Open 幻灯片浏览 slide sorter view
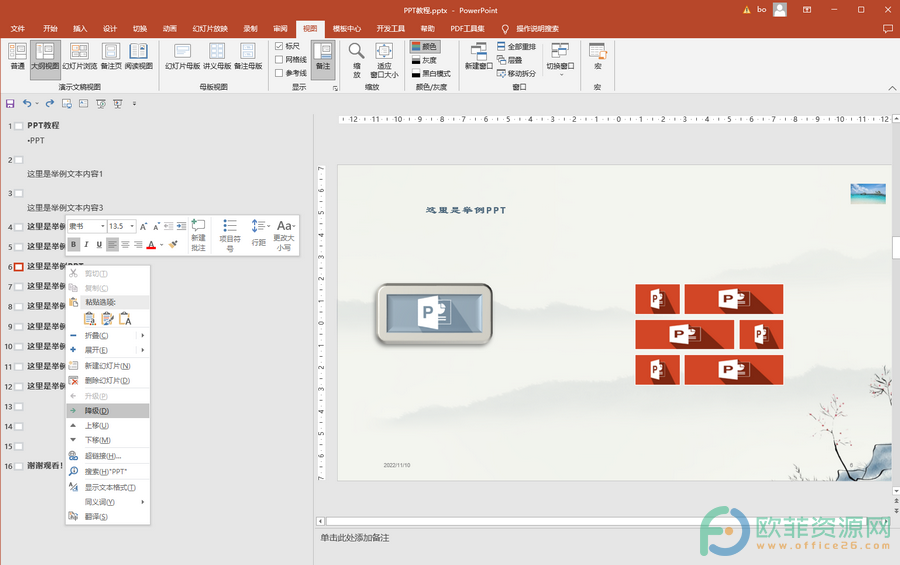This screenshot has height=565, width=900. tap(79, 56)
